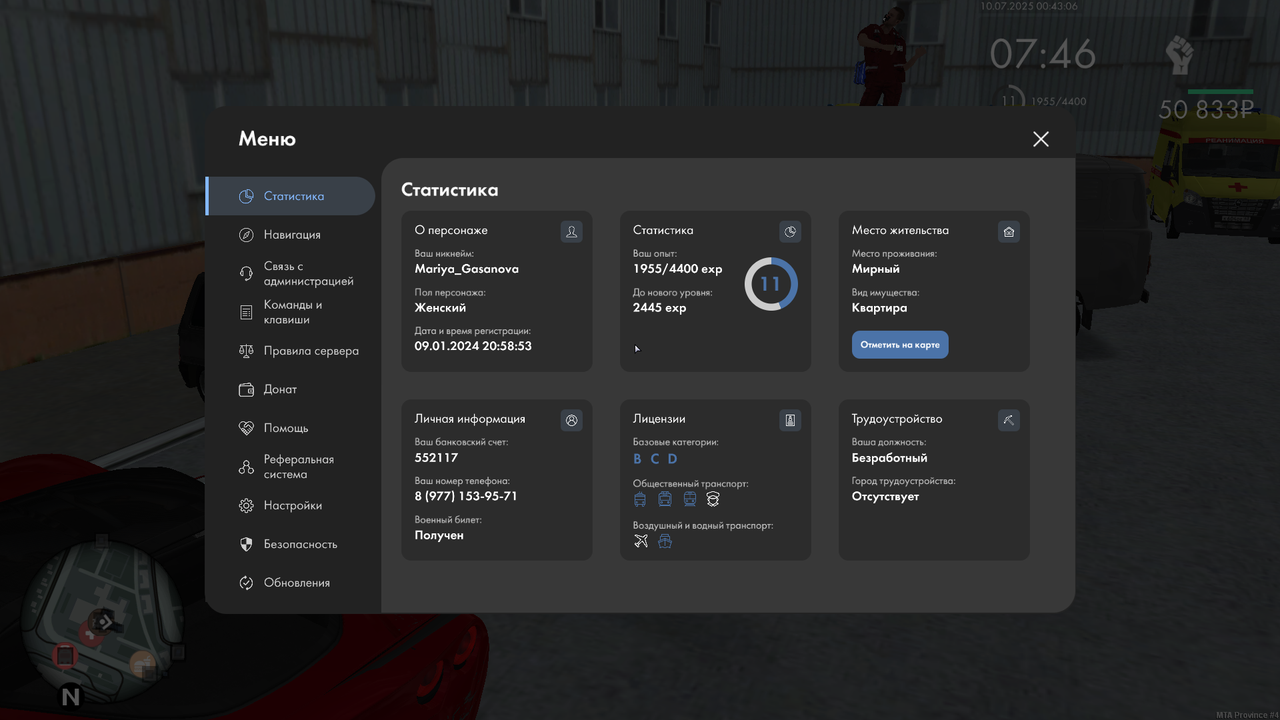Click the category C license letter
Image resolution: width=1280 pixels, height=720 pixels.
pos(655,459)
